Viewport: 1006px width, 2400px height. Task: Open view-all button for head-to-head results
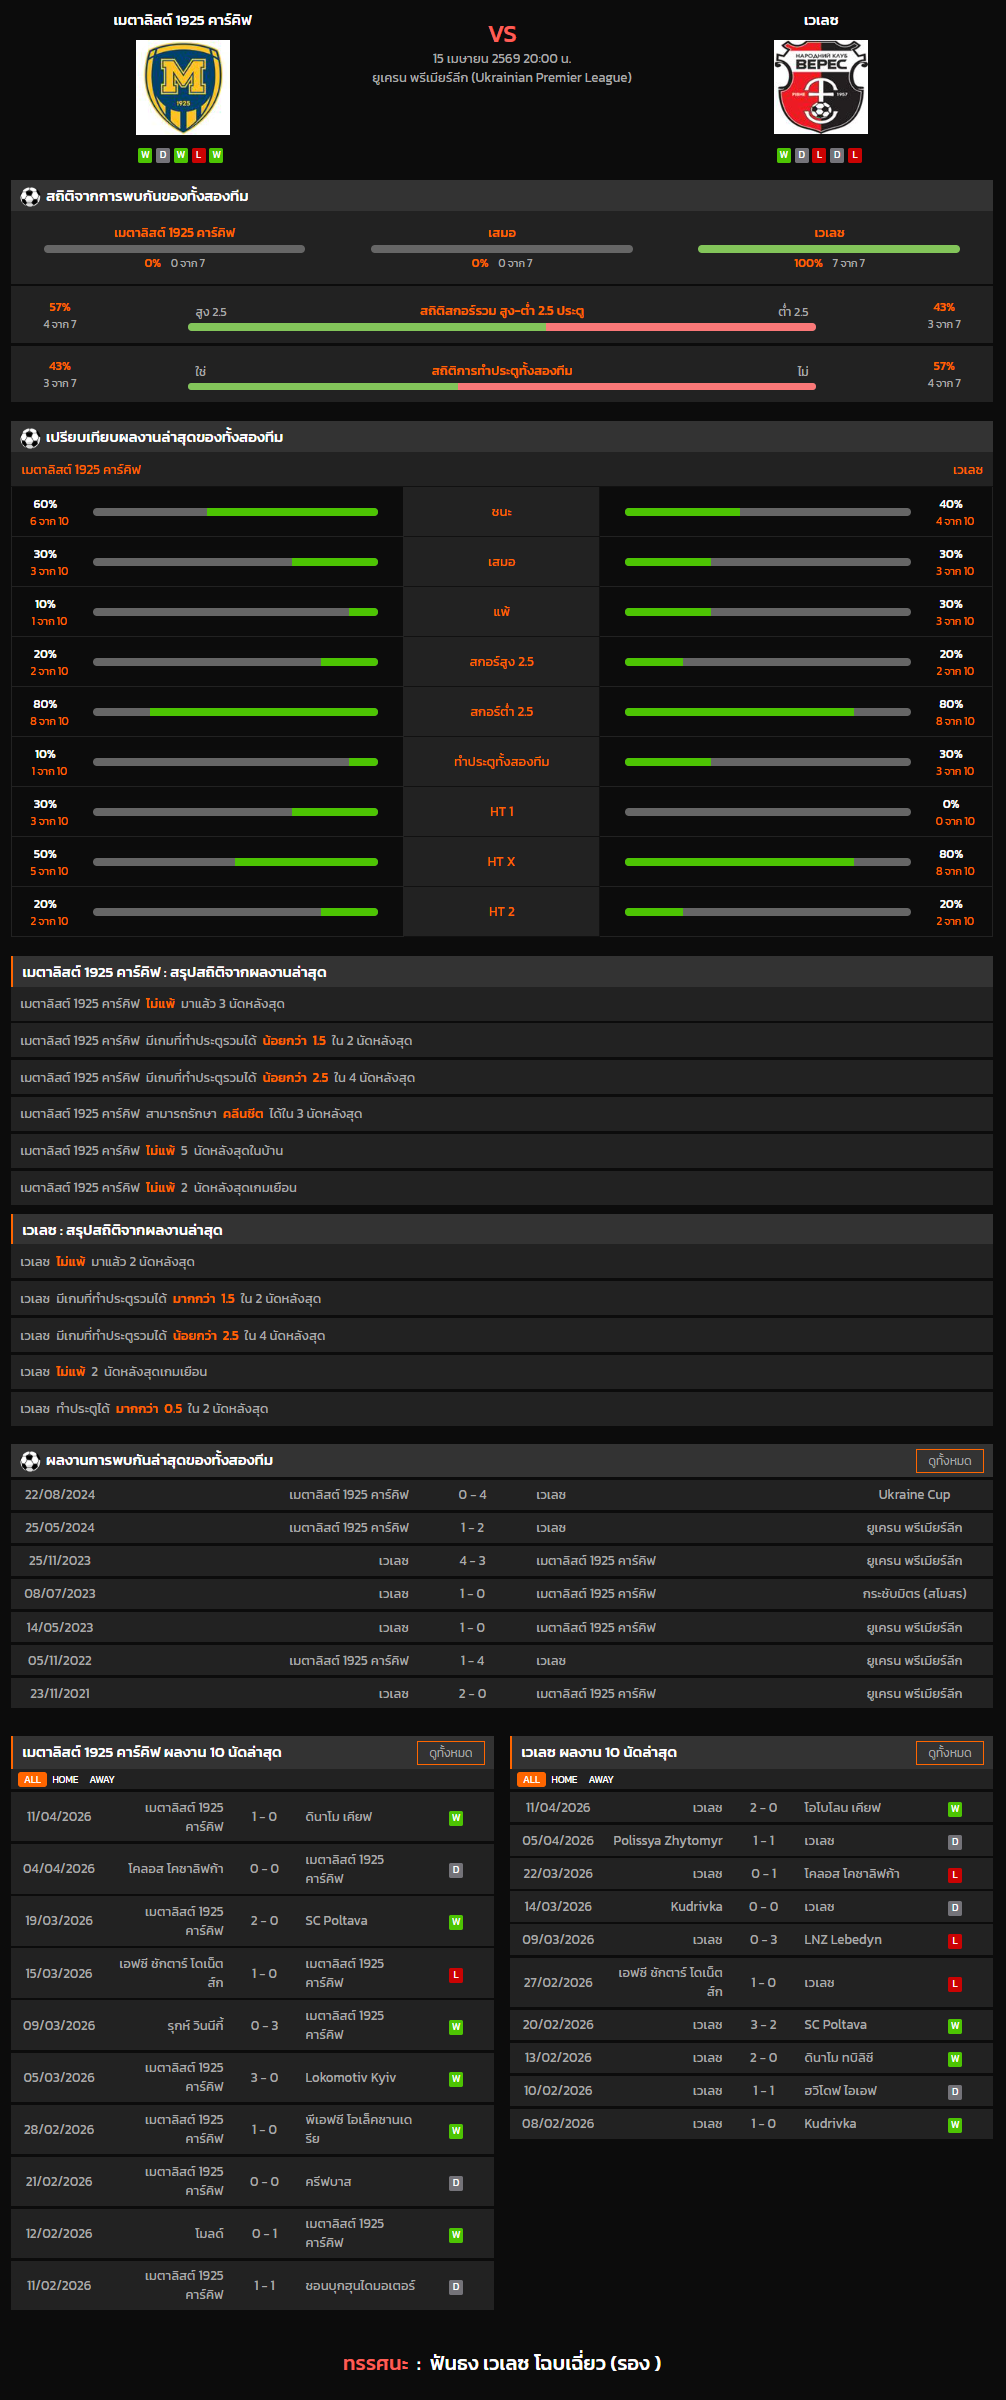(x=949, y=1461)
